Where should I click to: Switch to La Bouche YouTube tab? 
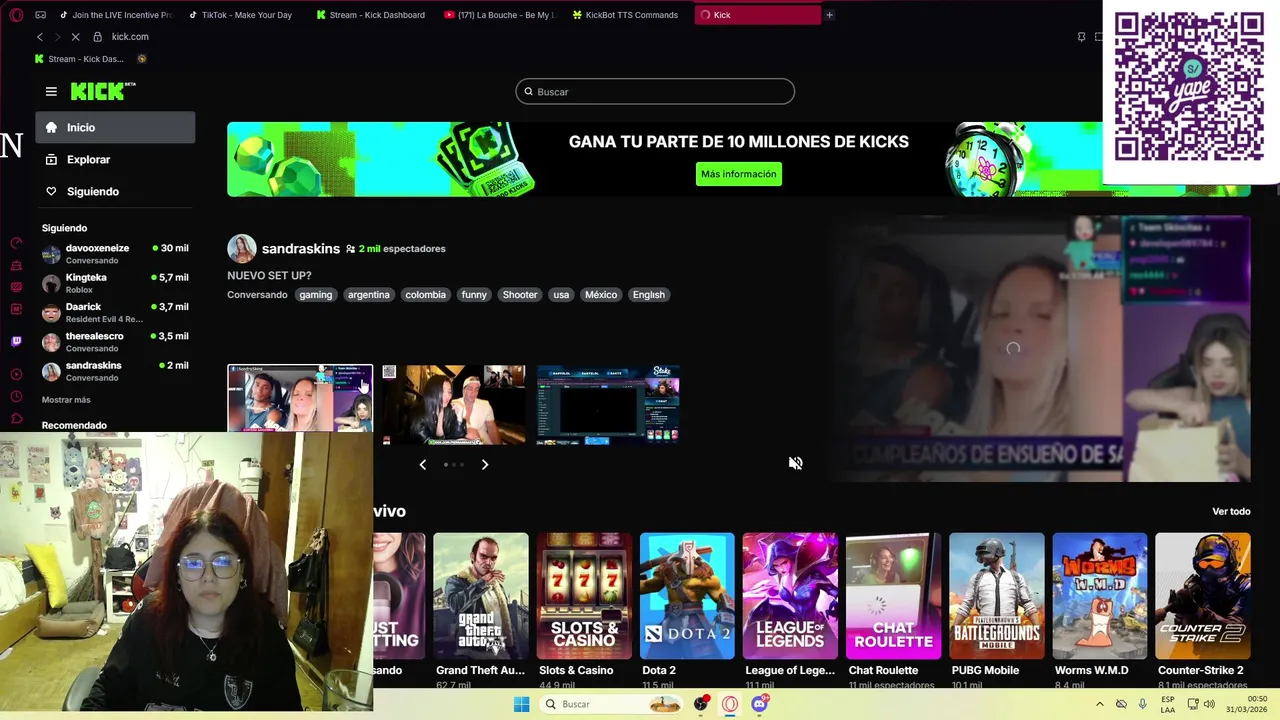pos(500,15)
